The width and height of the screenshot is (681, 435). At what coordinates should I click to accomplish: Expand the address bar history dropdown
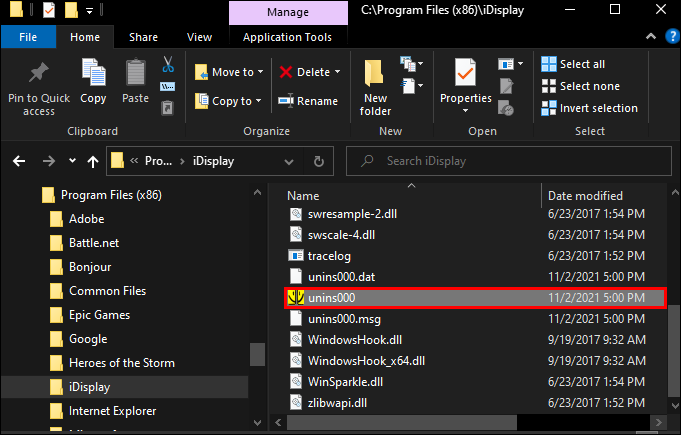289,161
